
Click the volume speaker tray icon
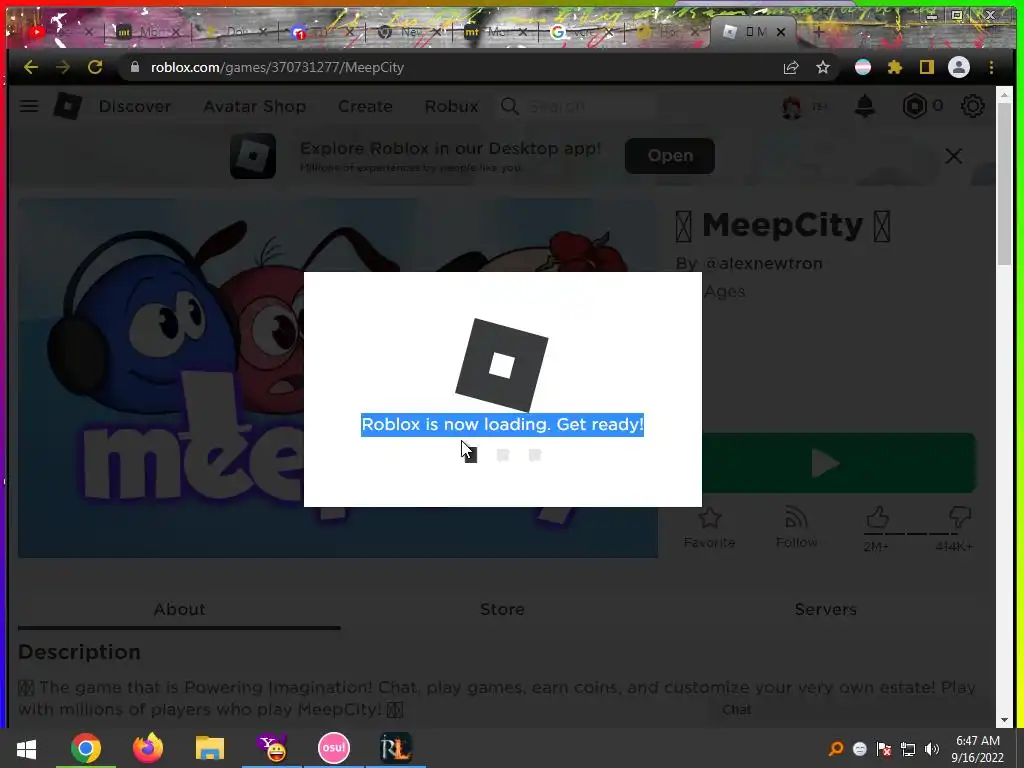932,749
